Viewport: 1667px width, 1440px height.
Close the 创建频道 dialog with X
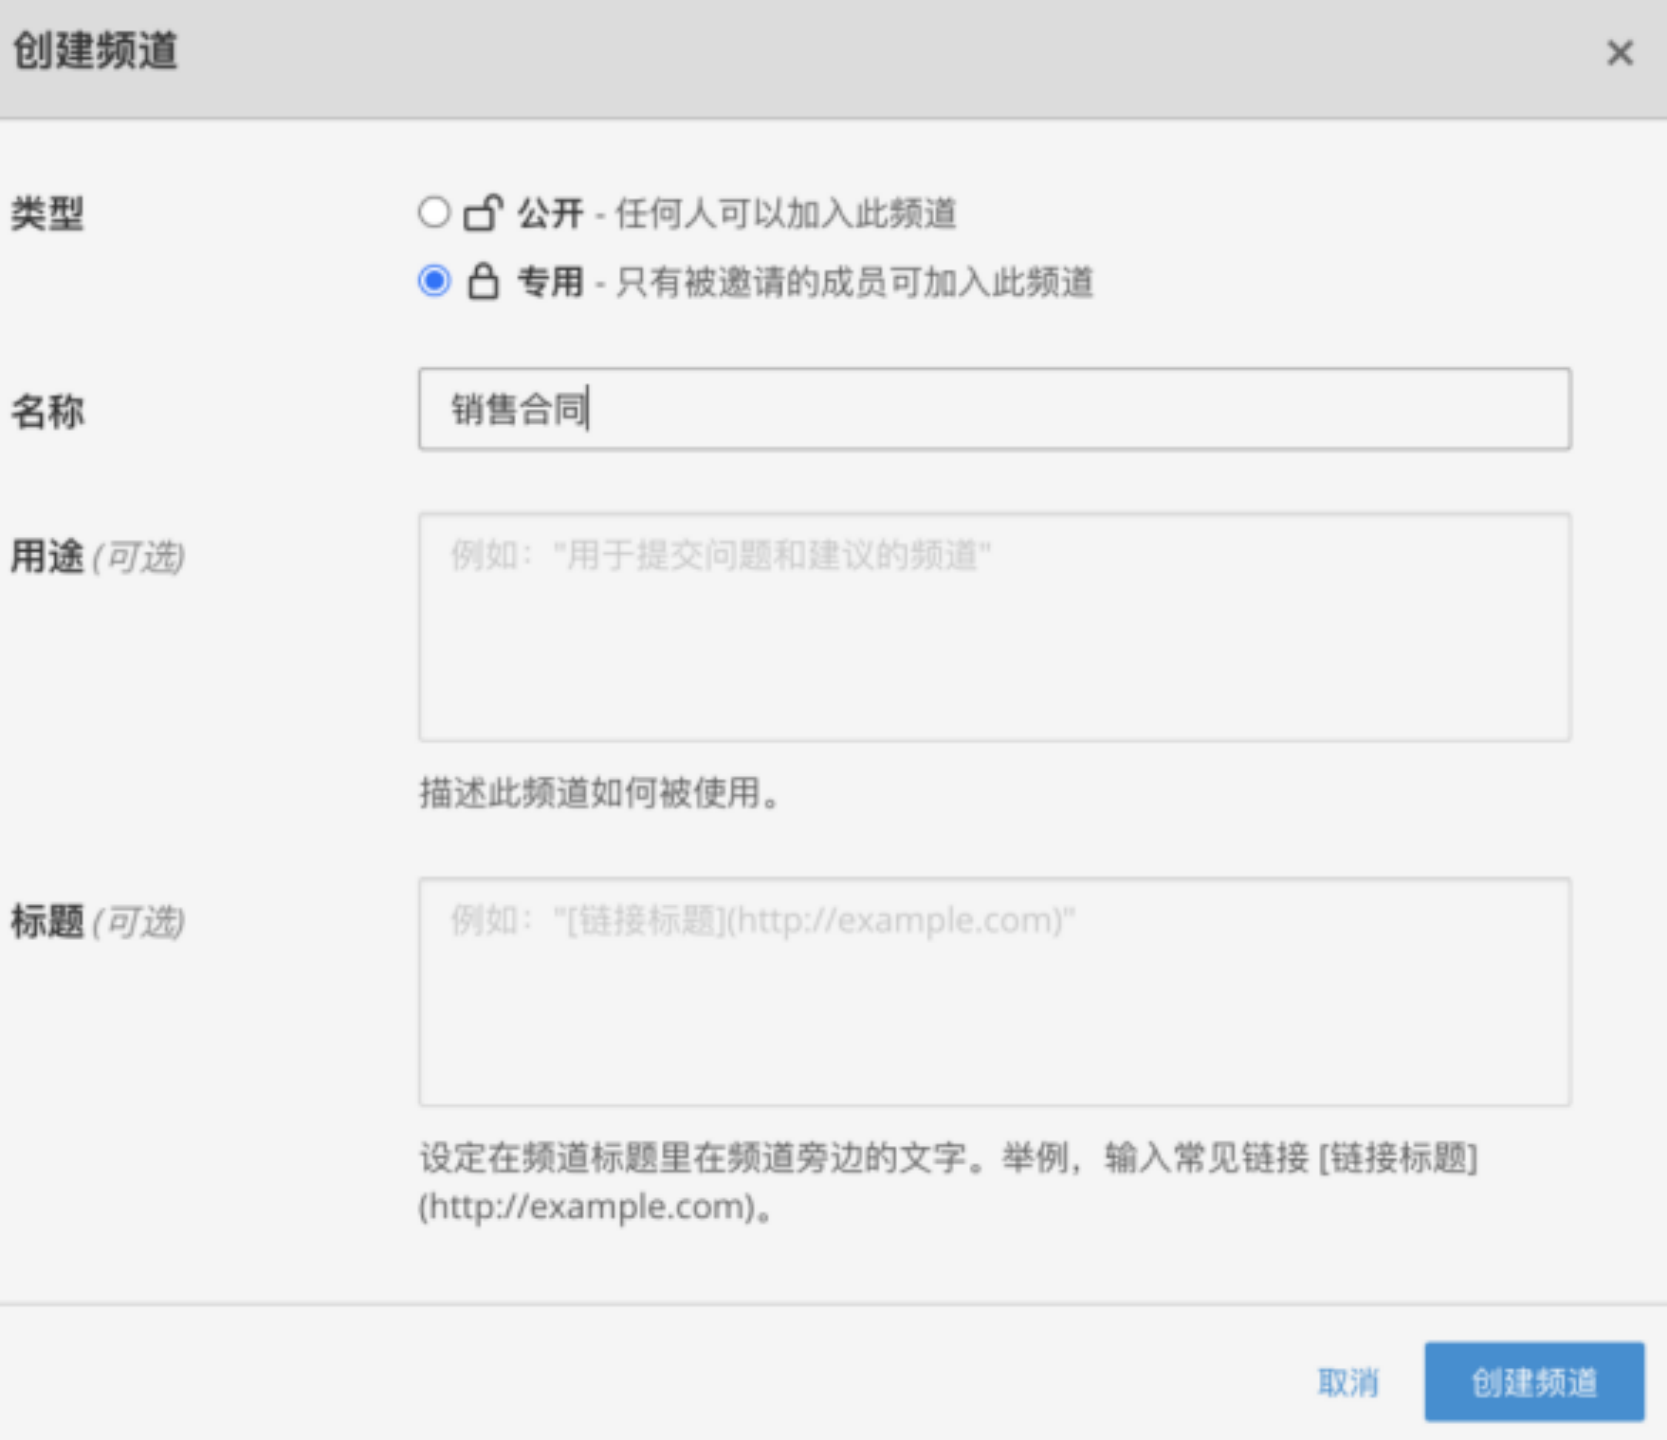[x=1620, y=53]
